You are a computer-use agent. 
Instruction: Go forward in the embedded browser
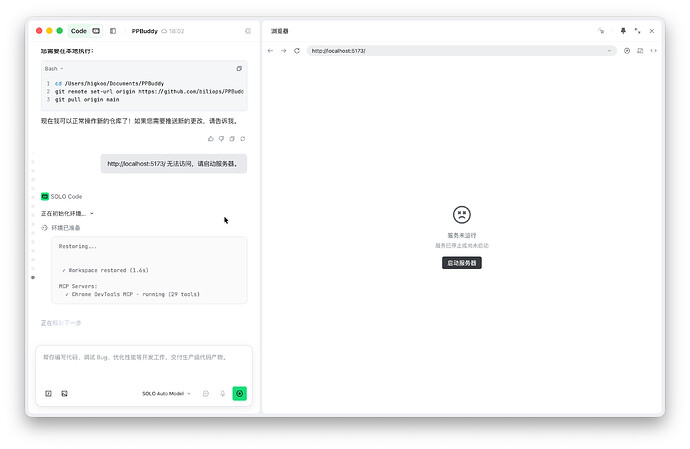[283, 51]
